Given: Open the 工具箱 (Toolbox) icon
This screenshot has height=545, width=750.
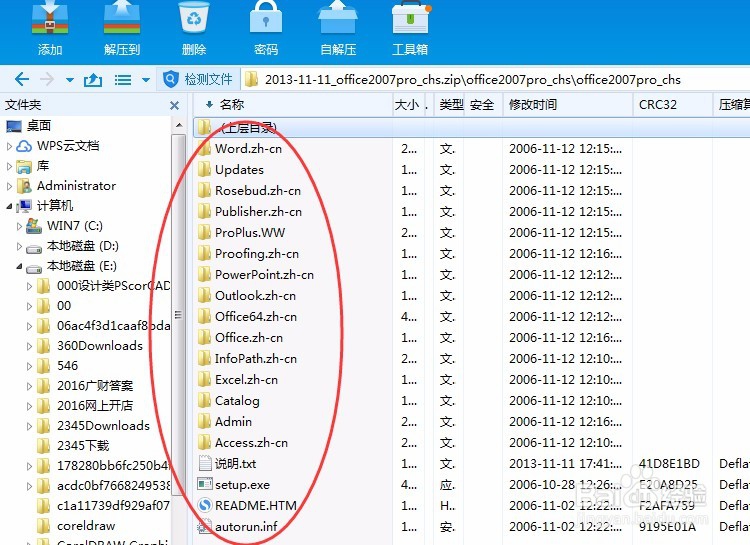Looking at the screenshot, I should coord(410,18).
